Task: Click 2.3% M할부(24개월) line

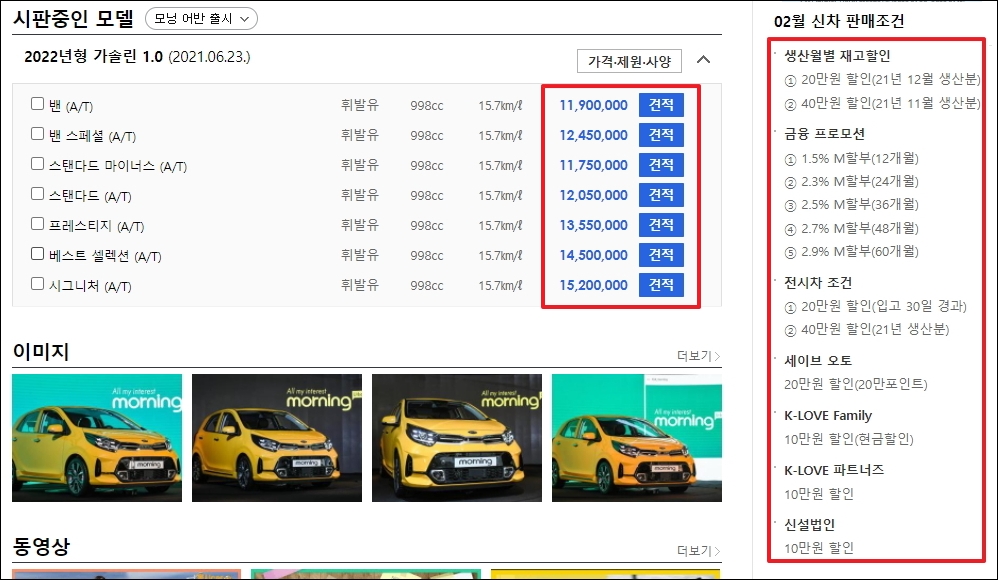Action: click(852, 181)
